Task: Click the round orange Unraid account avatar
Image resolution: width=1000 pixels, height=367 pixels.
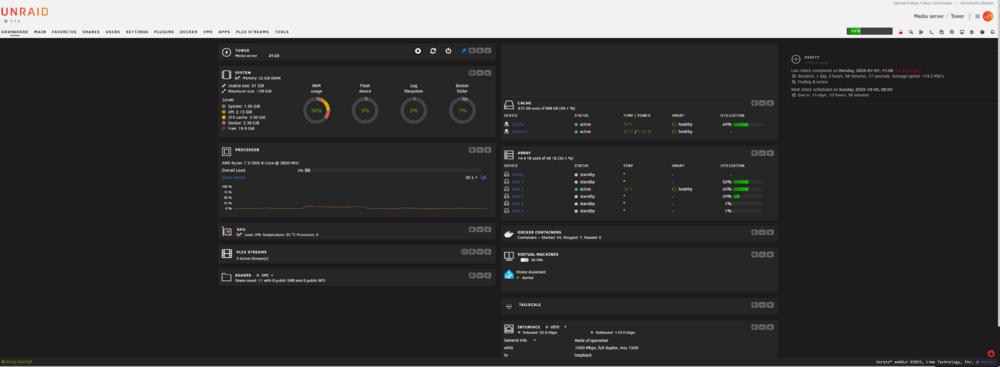Action: click(988, 16)
